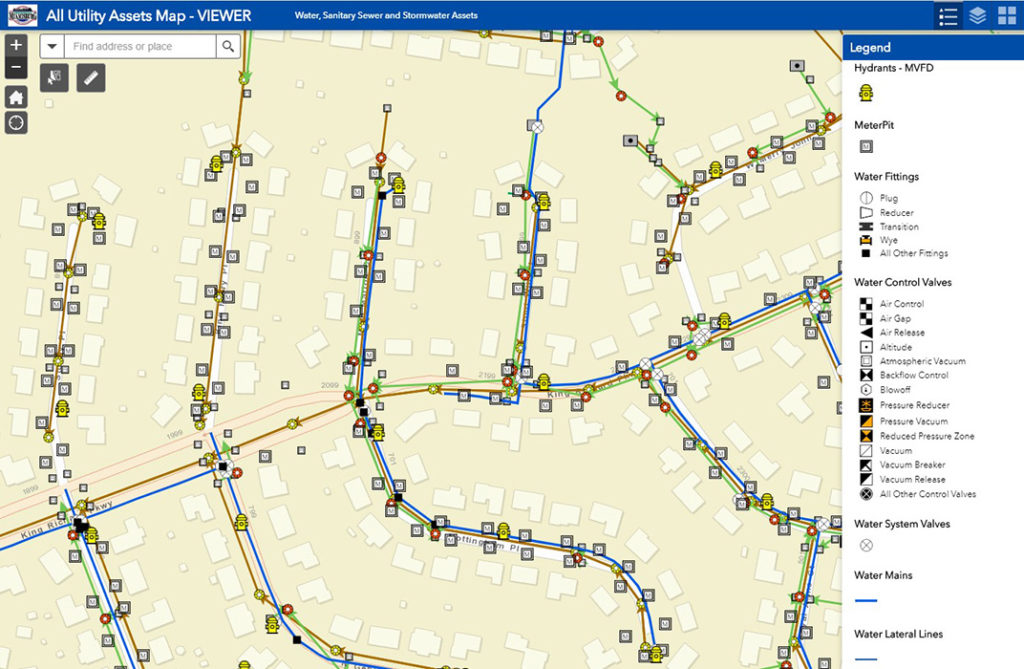Image resolution: width=1024 pixels, height=669 pixels.
Task: Activate the Select features tool
Action: coord(54,77)
